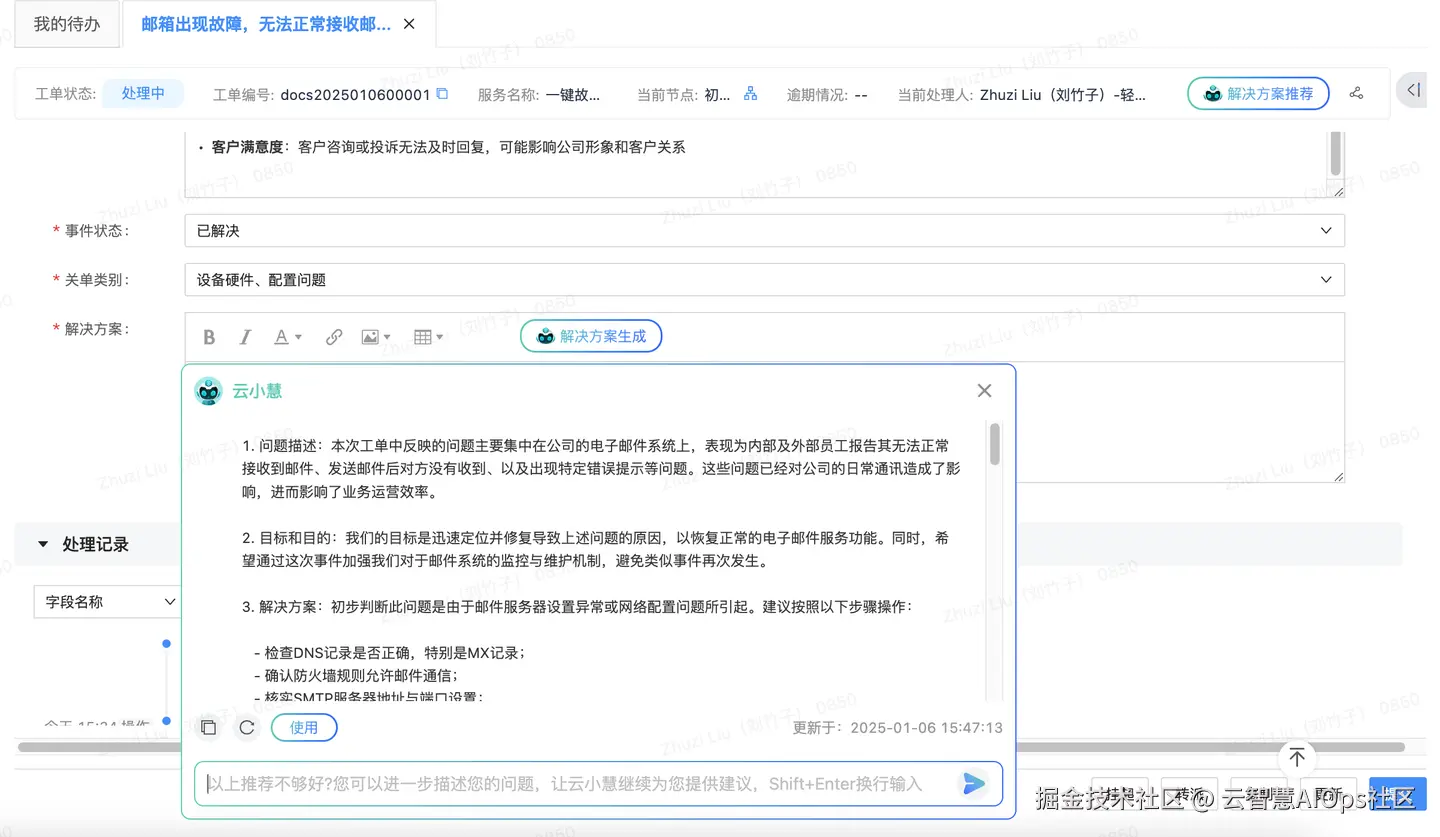Image resolution: width=1440 pixels, height=837 pixels.
Task: Apply bold formatting in solution editor
Action: coord(209,337)
